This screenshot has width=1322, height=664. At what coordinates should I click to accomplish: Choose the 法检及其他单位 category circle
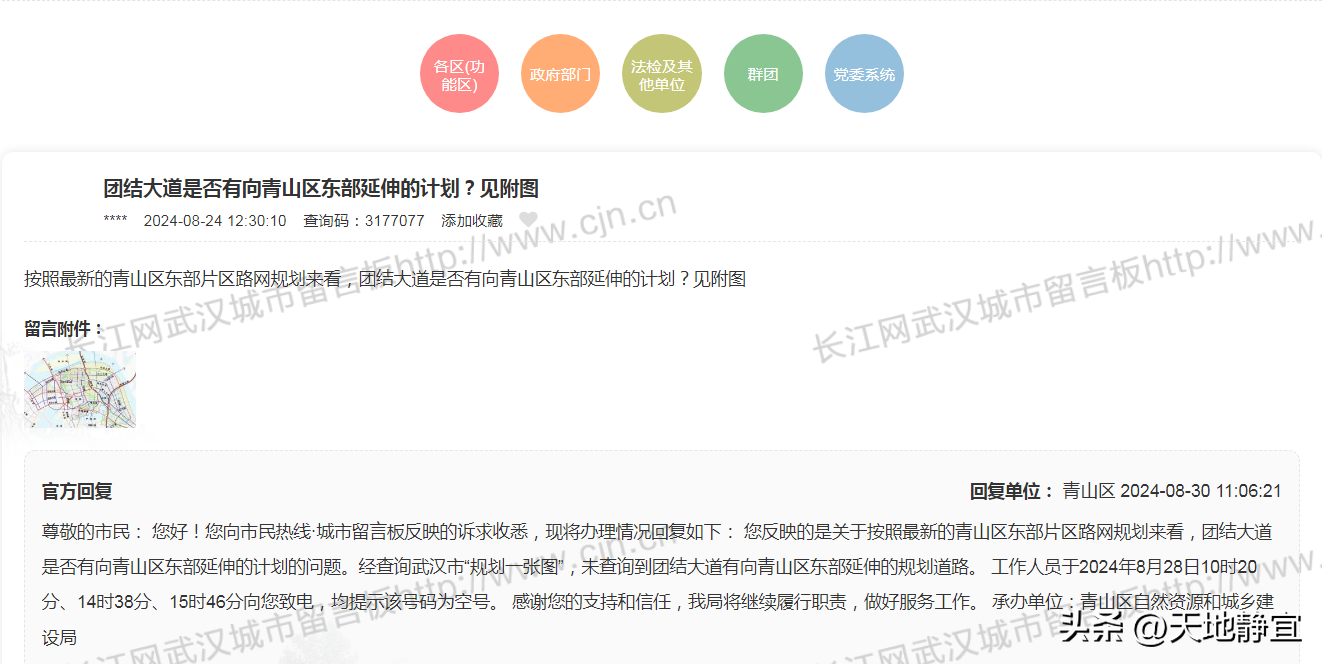coord(661,74)
